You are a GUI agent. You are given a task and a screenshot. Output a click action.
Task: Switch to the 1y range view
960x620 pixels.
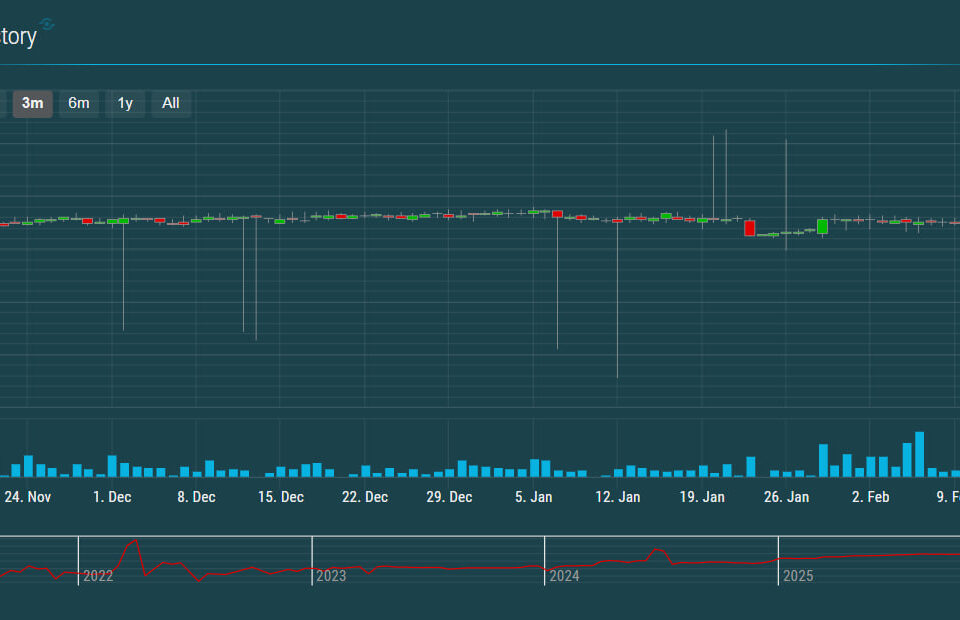(125, 103)
